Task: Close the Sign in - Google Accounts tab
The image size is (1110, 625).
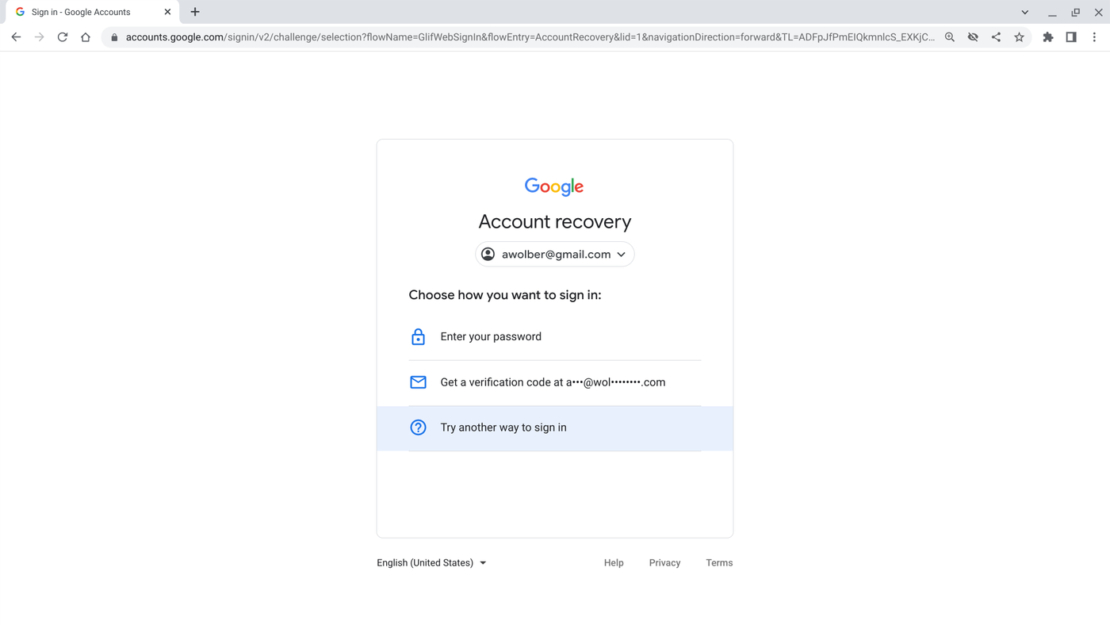Action: coord(168,12)
